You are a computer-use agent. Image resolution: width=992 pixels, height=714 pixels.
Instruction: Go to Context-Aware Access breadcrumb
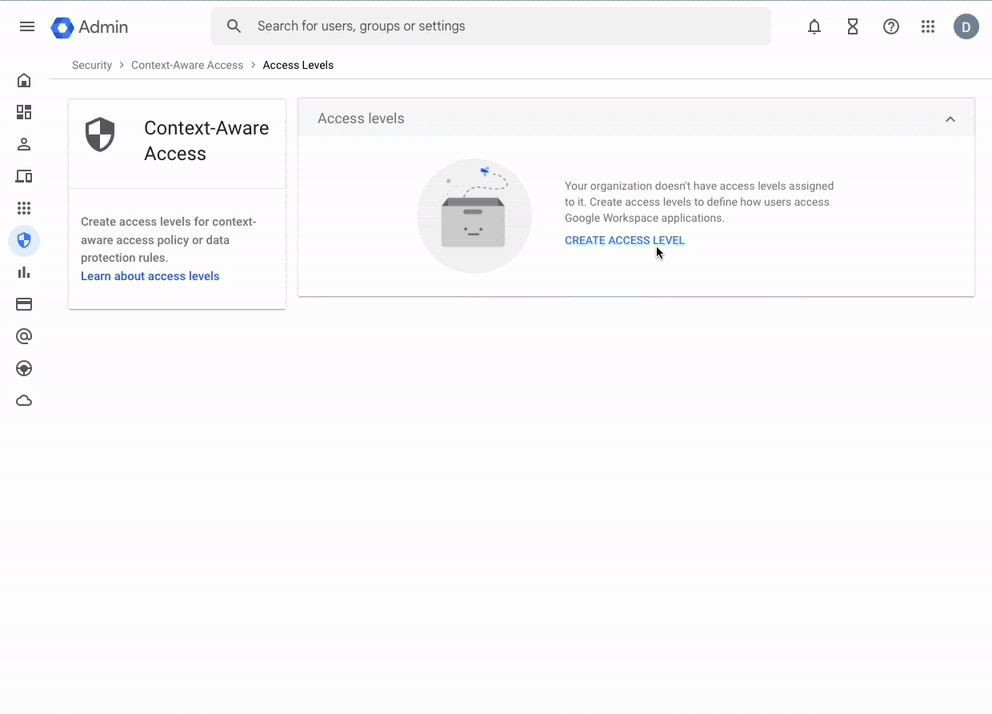187,65
